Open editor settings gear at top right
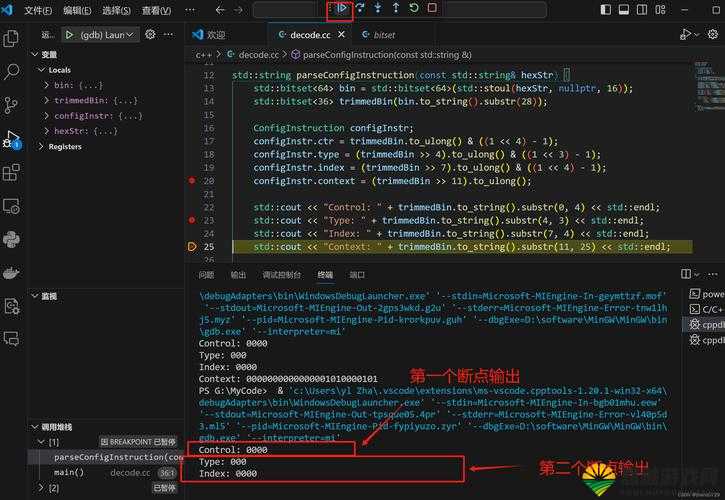725x500 pixels. [x=713, y=34]
